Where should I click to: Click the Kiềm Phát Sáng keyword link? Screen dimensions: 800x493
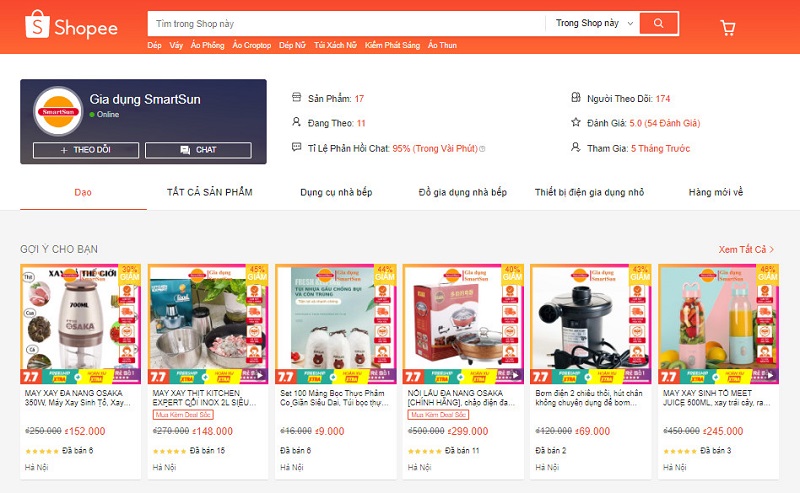point(392,45)
